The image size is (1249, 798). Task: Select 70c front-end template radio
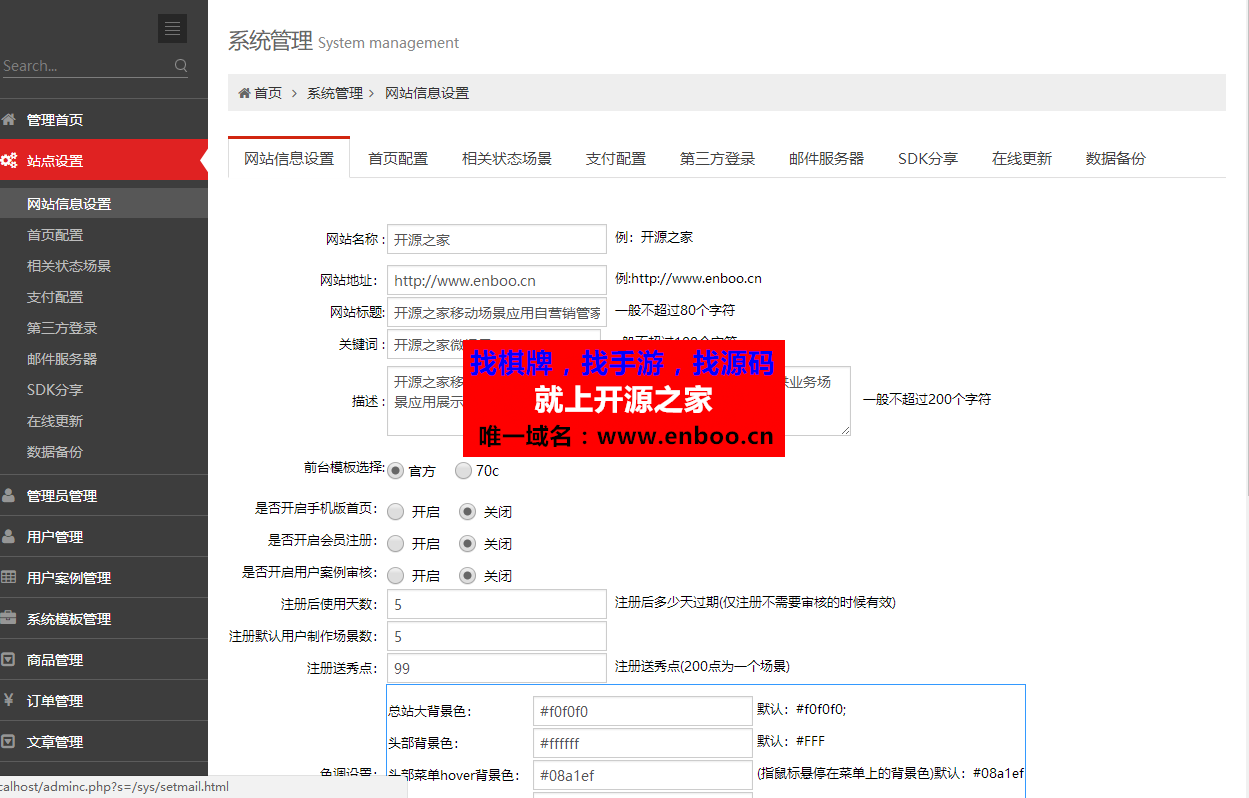click(x=463, y=470)
